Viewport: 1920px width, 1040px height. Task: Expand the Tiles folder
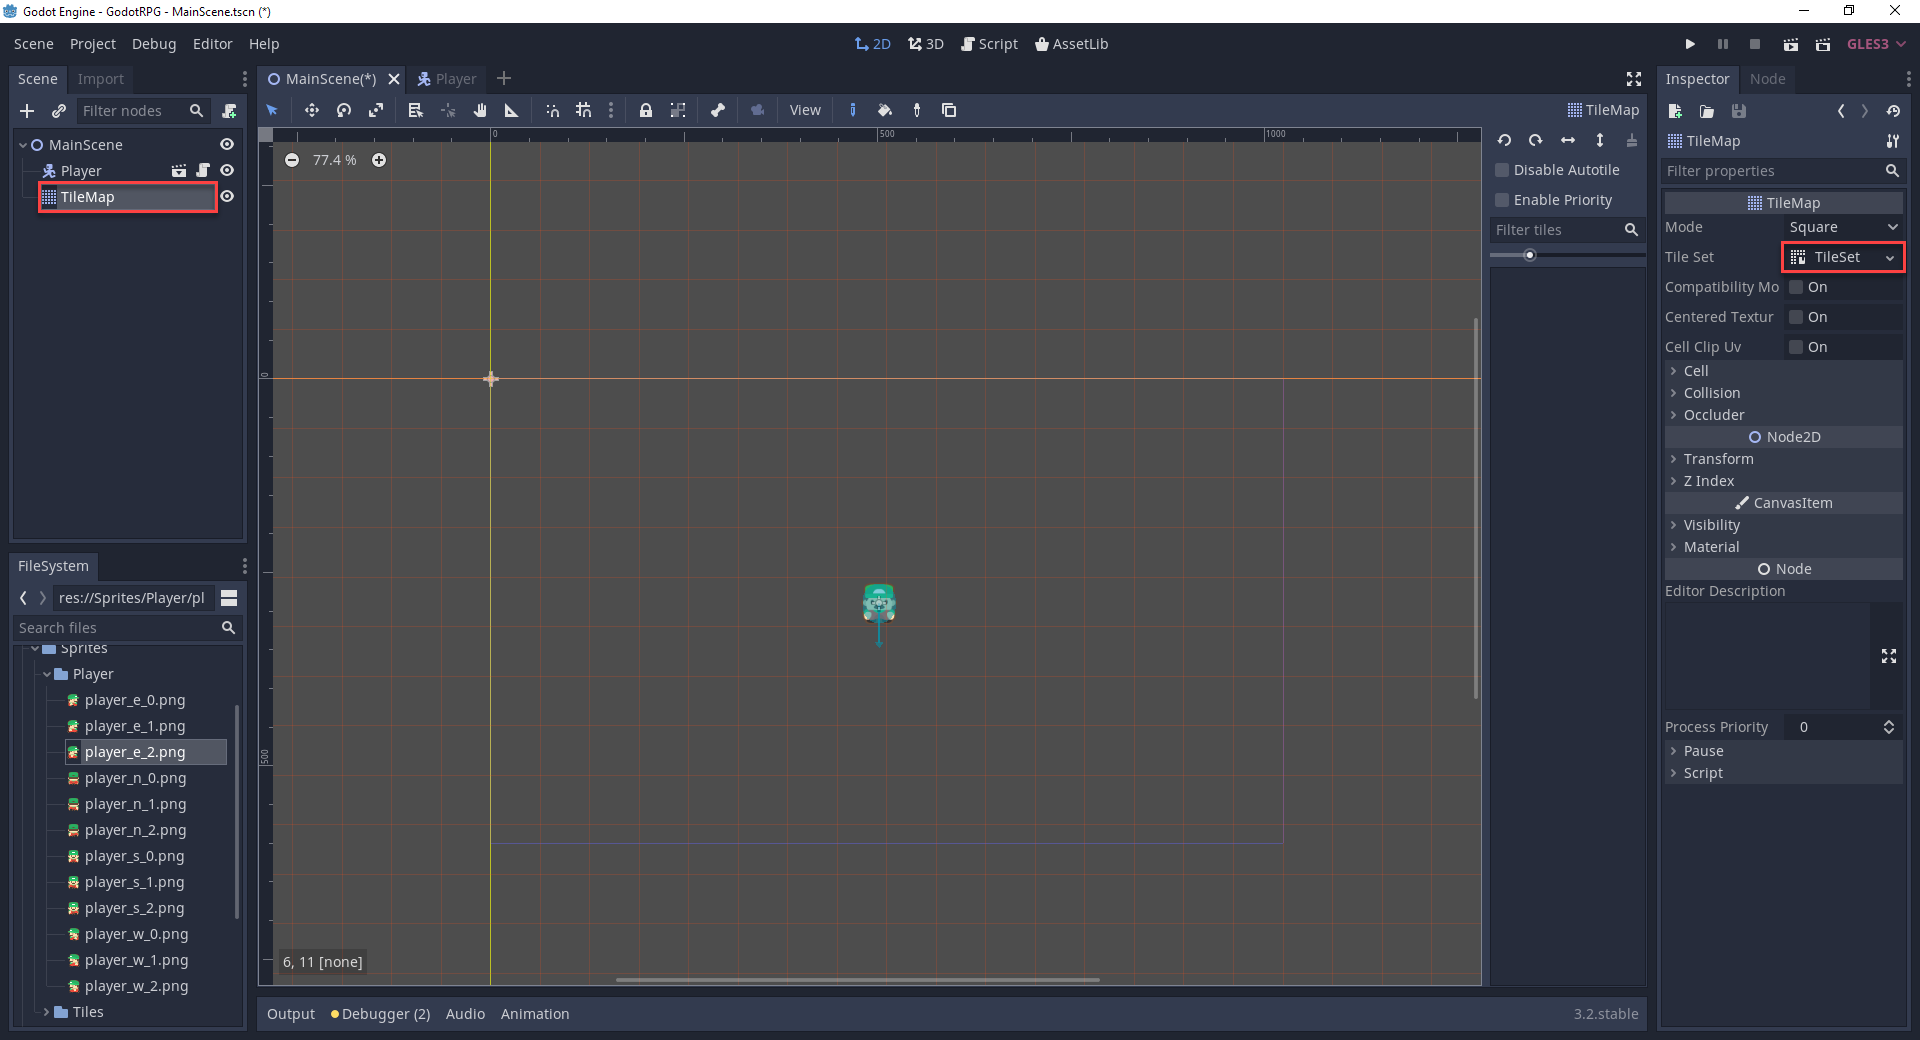(x=46, y=1012)
